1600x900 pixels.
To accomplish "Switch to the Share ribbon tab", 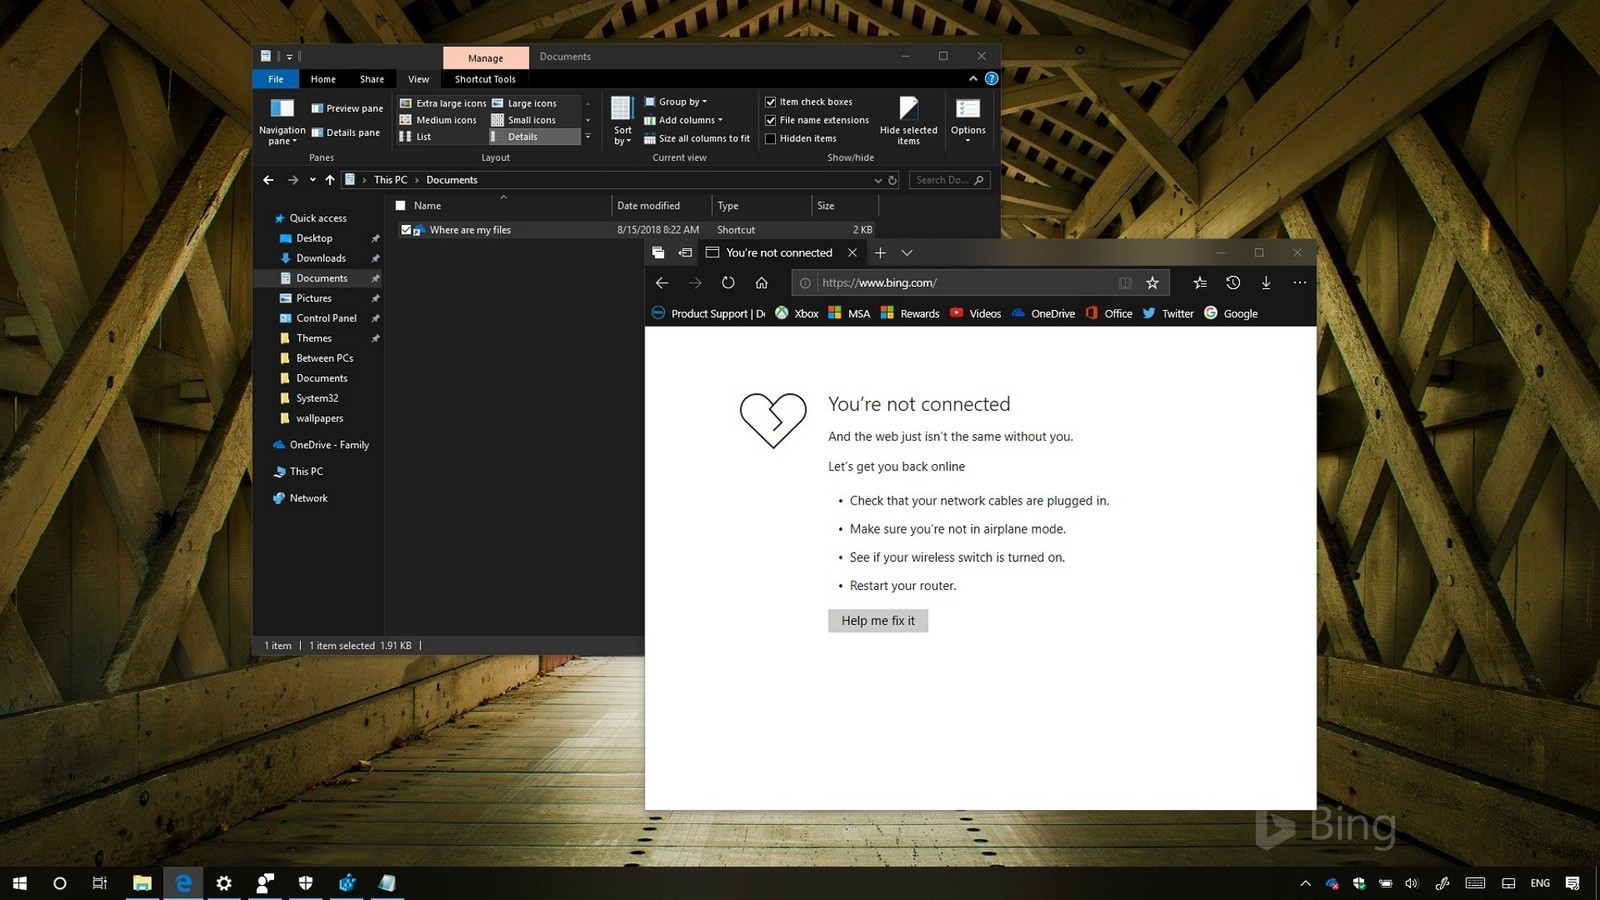I will click(x=372, y=79).
